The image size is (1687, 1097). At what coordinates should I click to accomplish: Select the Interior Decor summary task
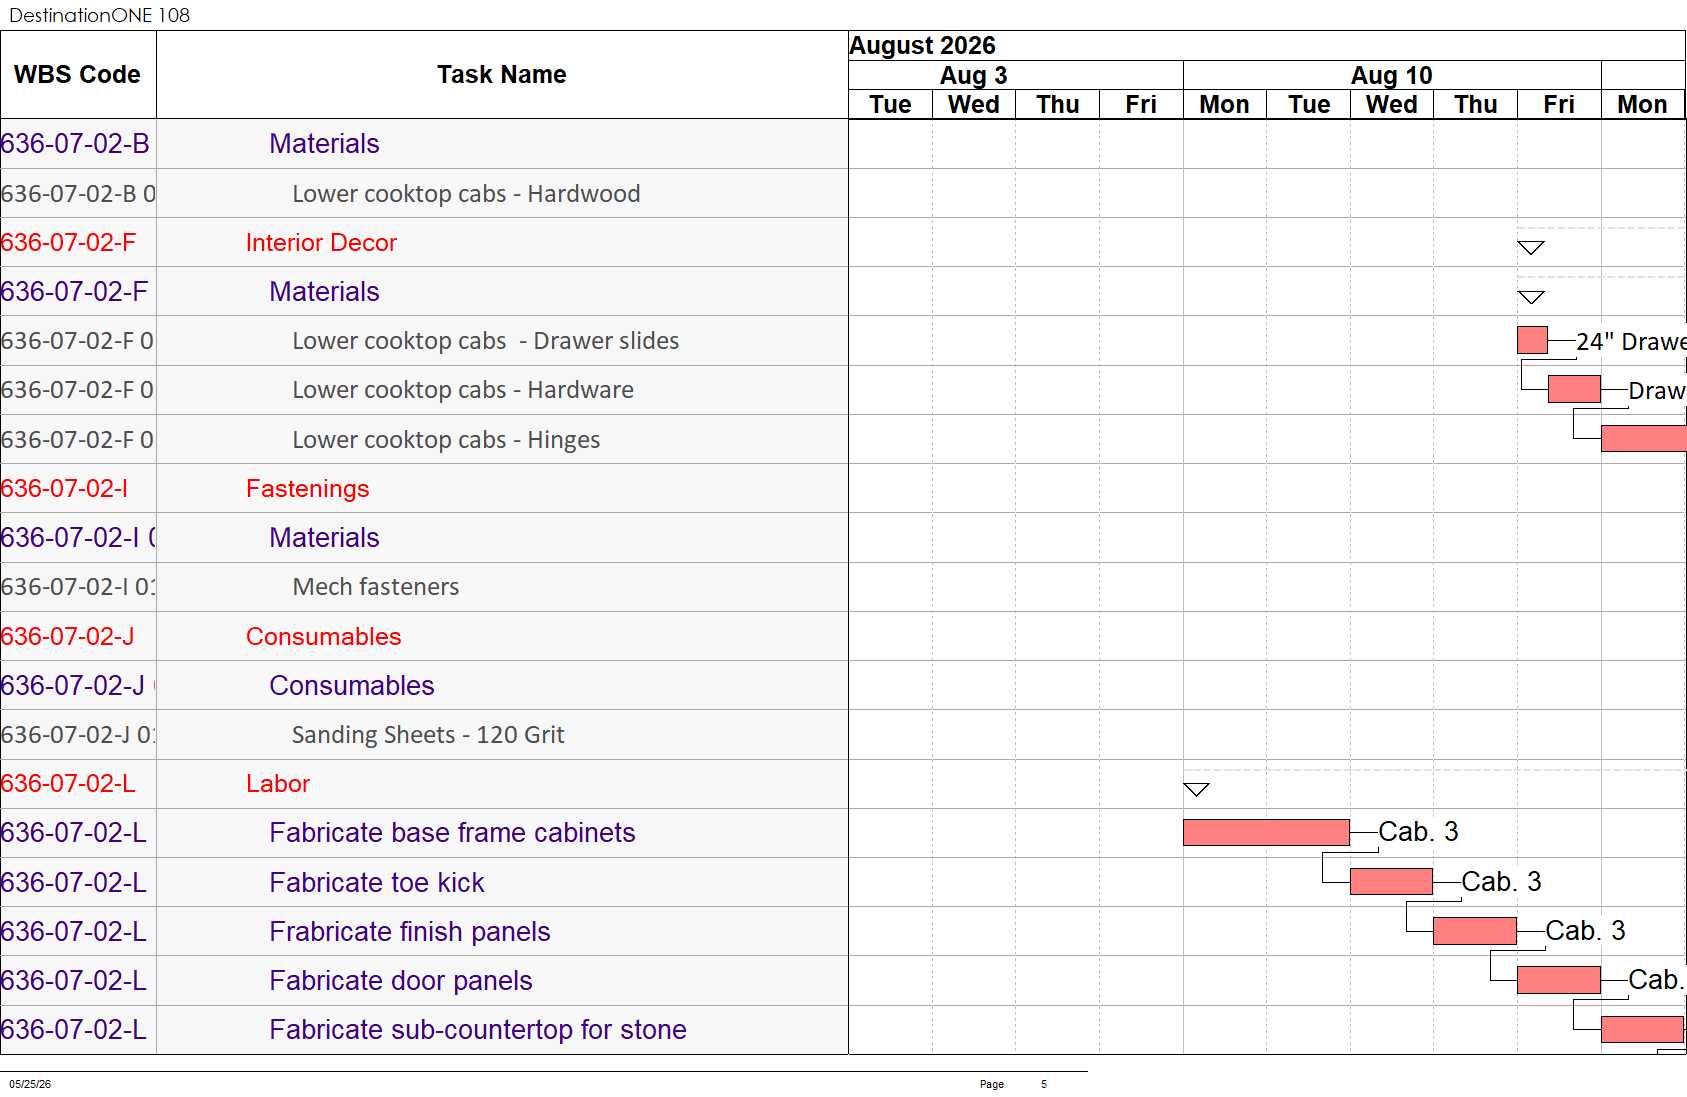[x=321, y=243]
